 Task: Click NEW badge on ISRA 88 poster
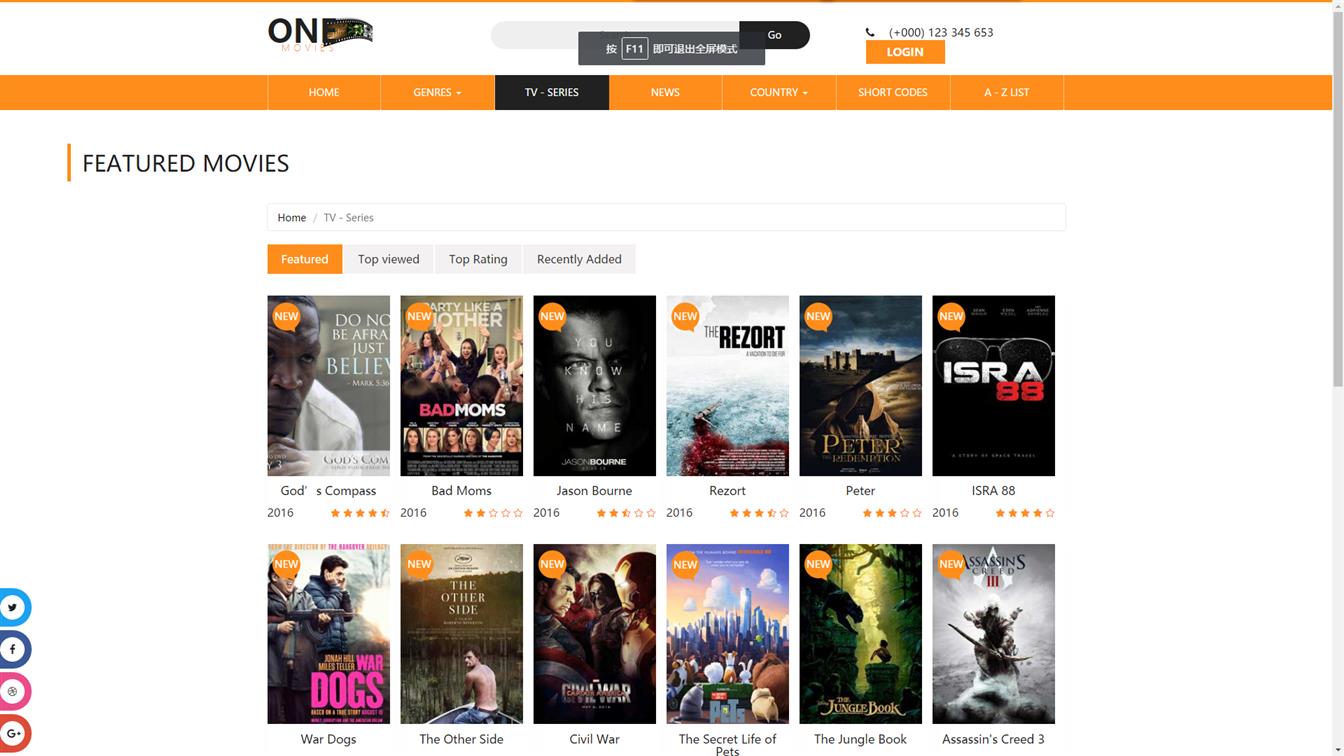click(x=951, y=316)
